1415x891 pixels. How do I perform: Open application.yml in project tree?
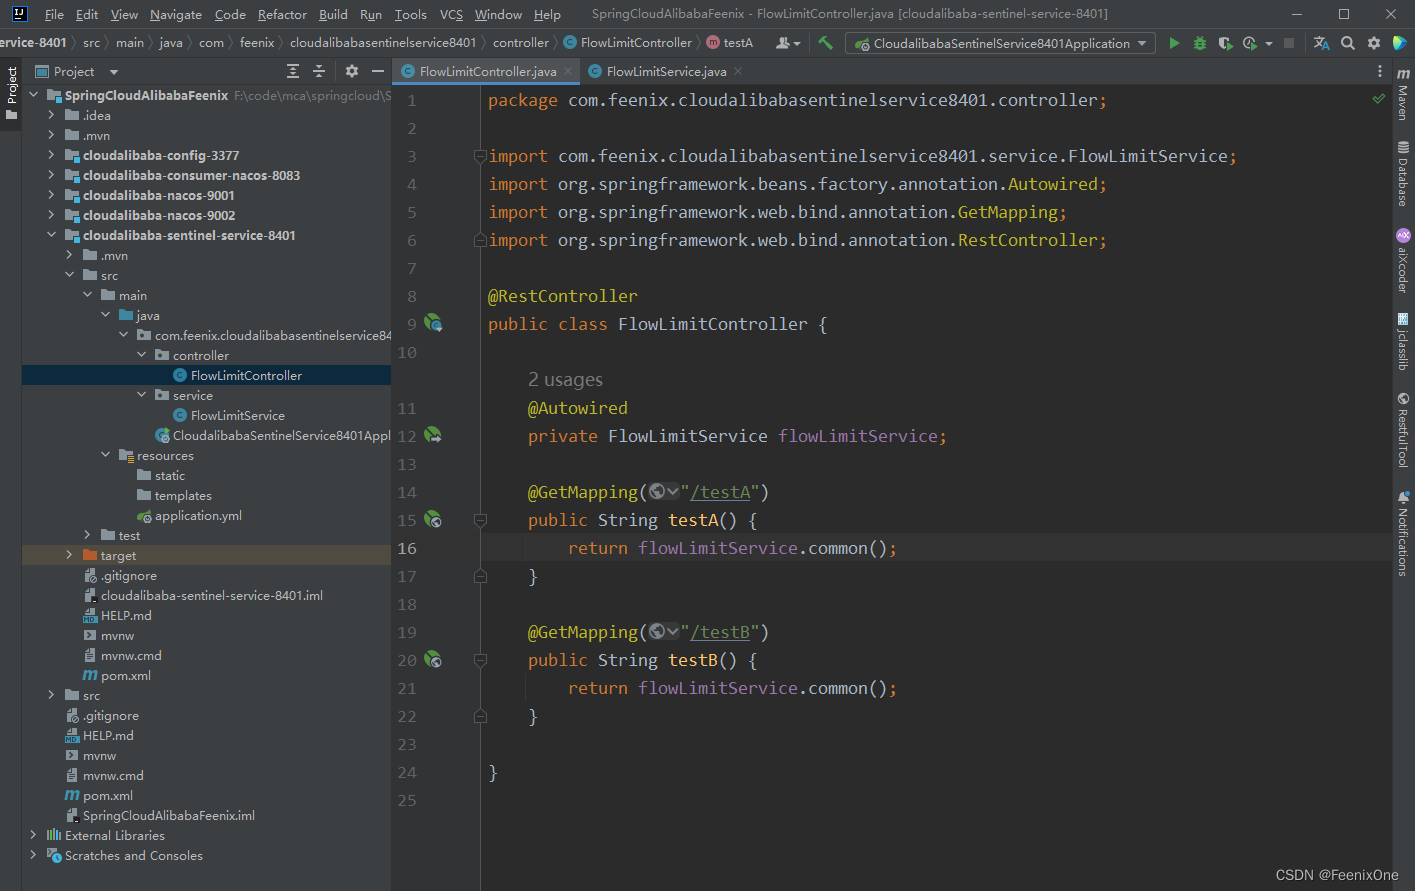(198, 515)
